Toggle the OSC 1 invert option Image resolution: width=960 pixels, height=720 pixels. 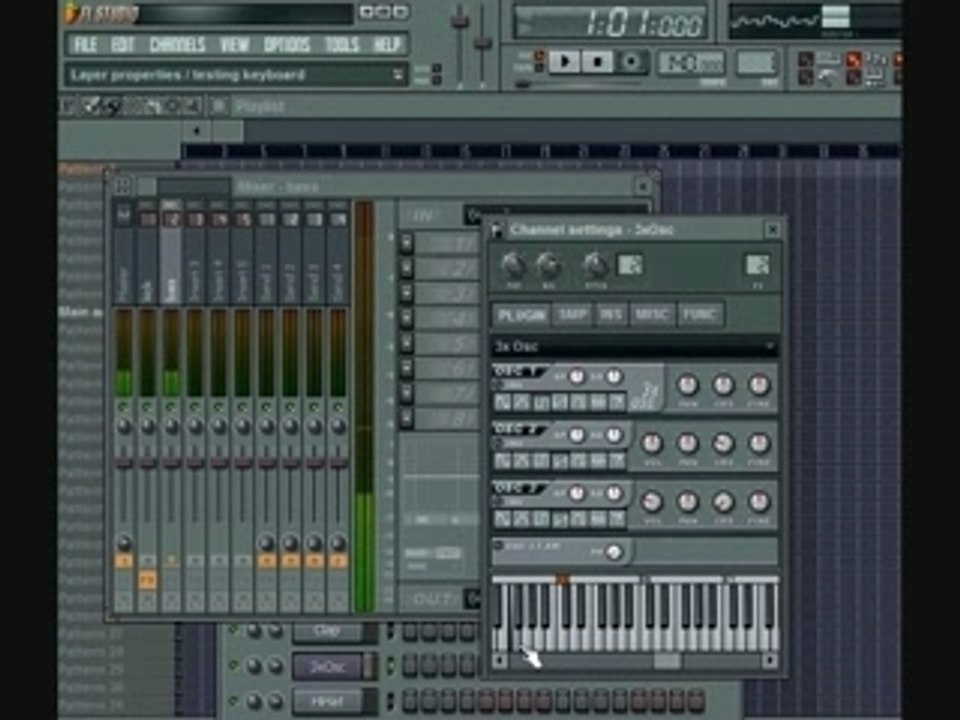tap(499, 385)
